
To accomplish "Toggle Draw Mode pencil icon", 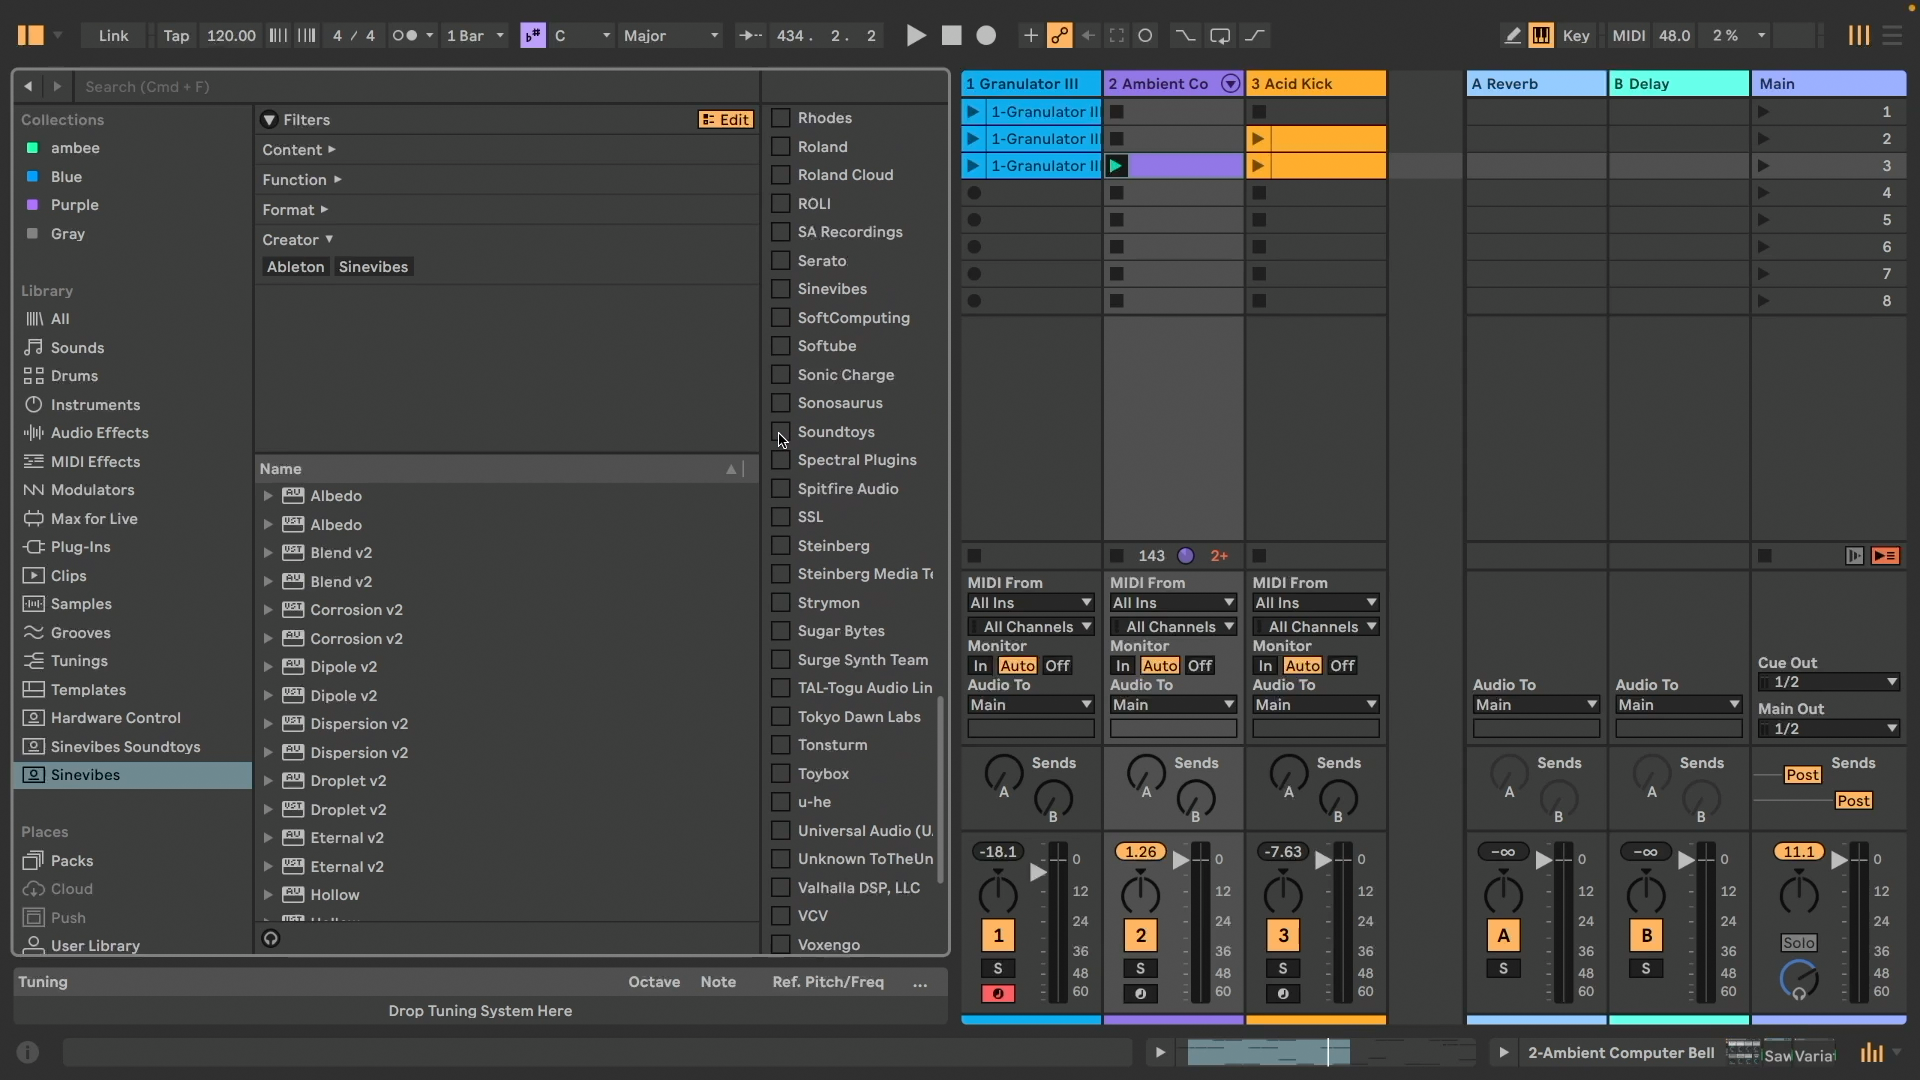I will [1513, 35].
